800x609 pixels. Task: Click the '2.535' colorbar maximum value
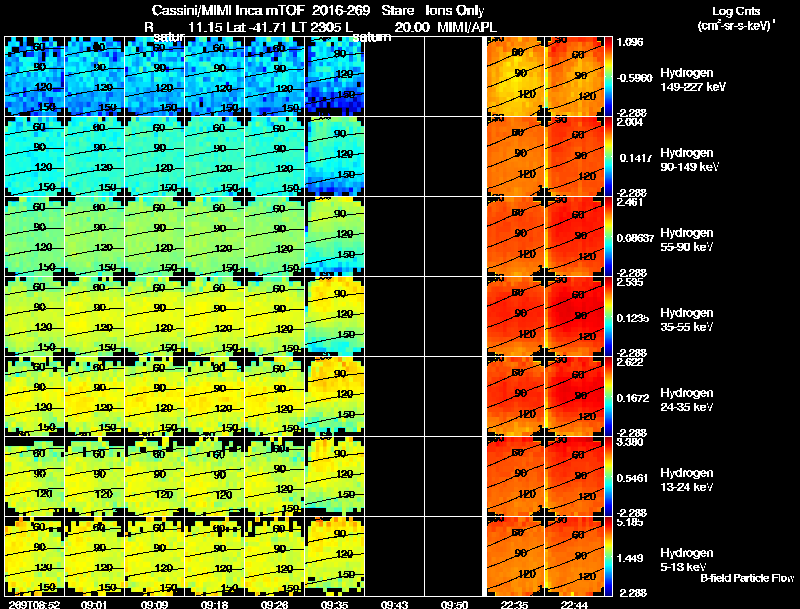(630, 283)
